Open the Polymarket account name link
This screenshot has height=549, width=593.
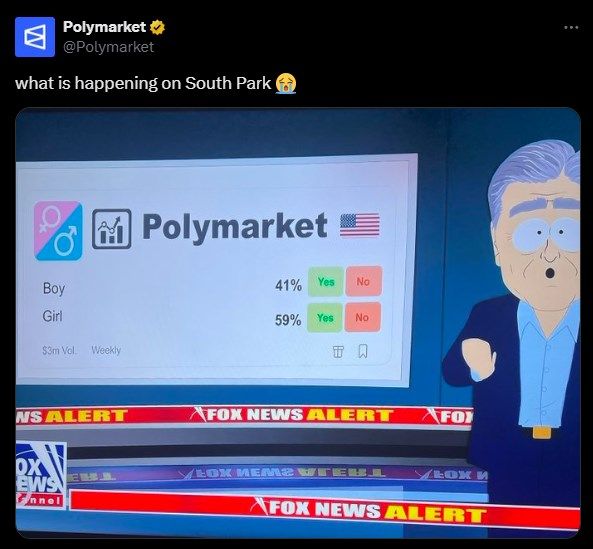click(x=104, y=26)
